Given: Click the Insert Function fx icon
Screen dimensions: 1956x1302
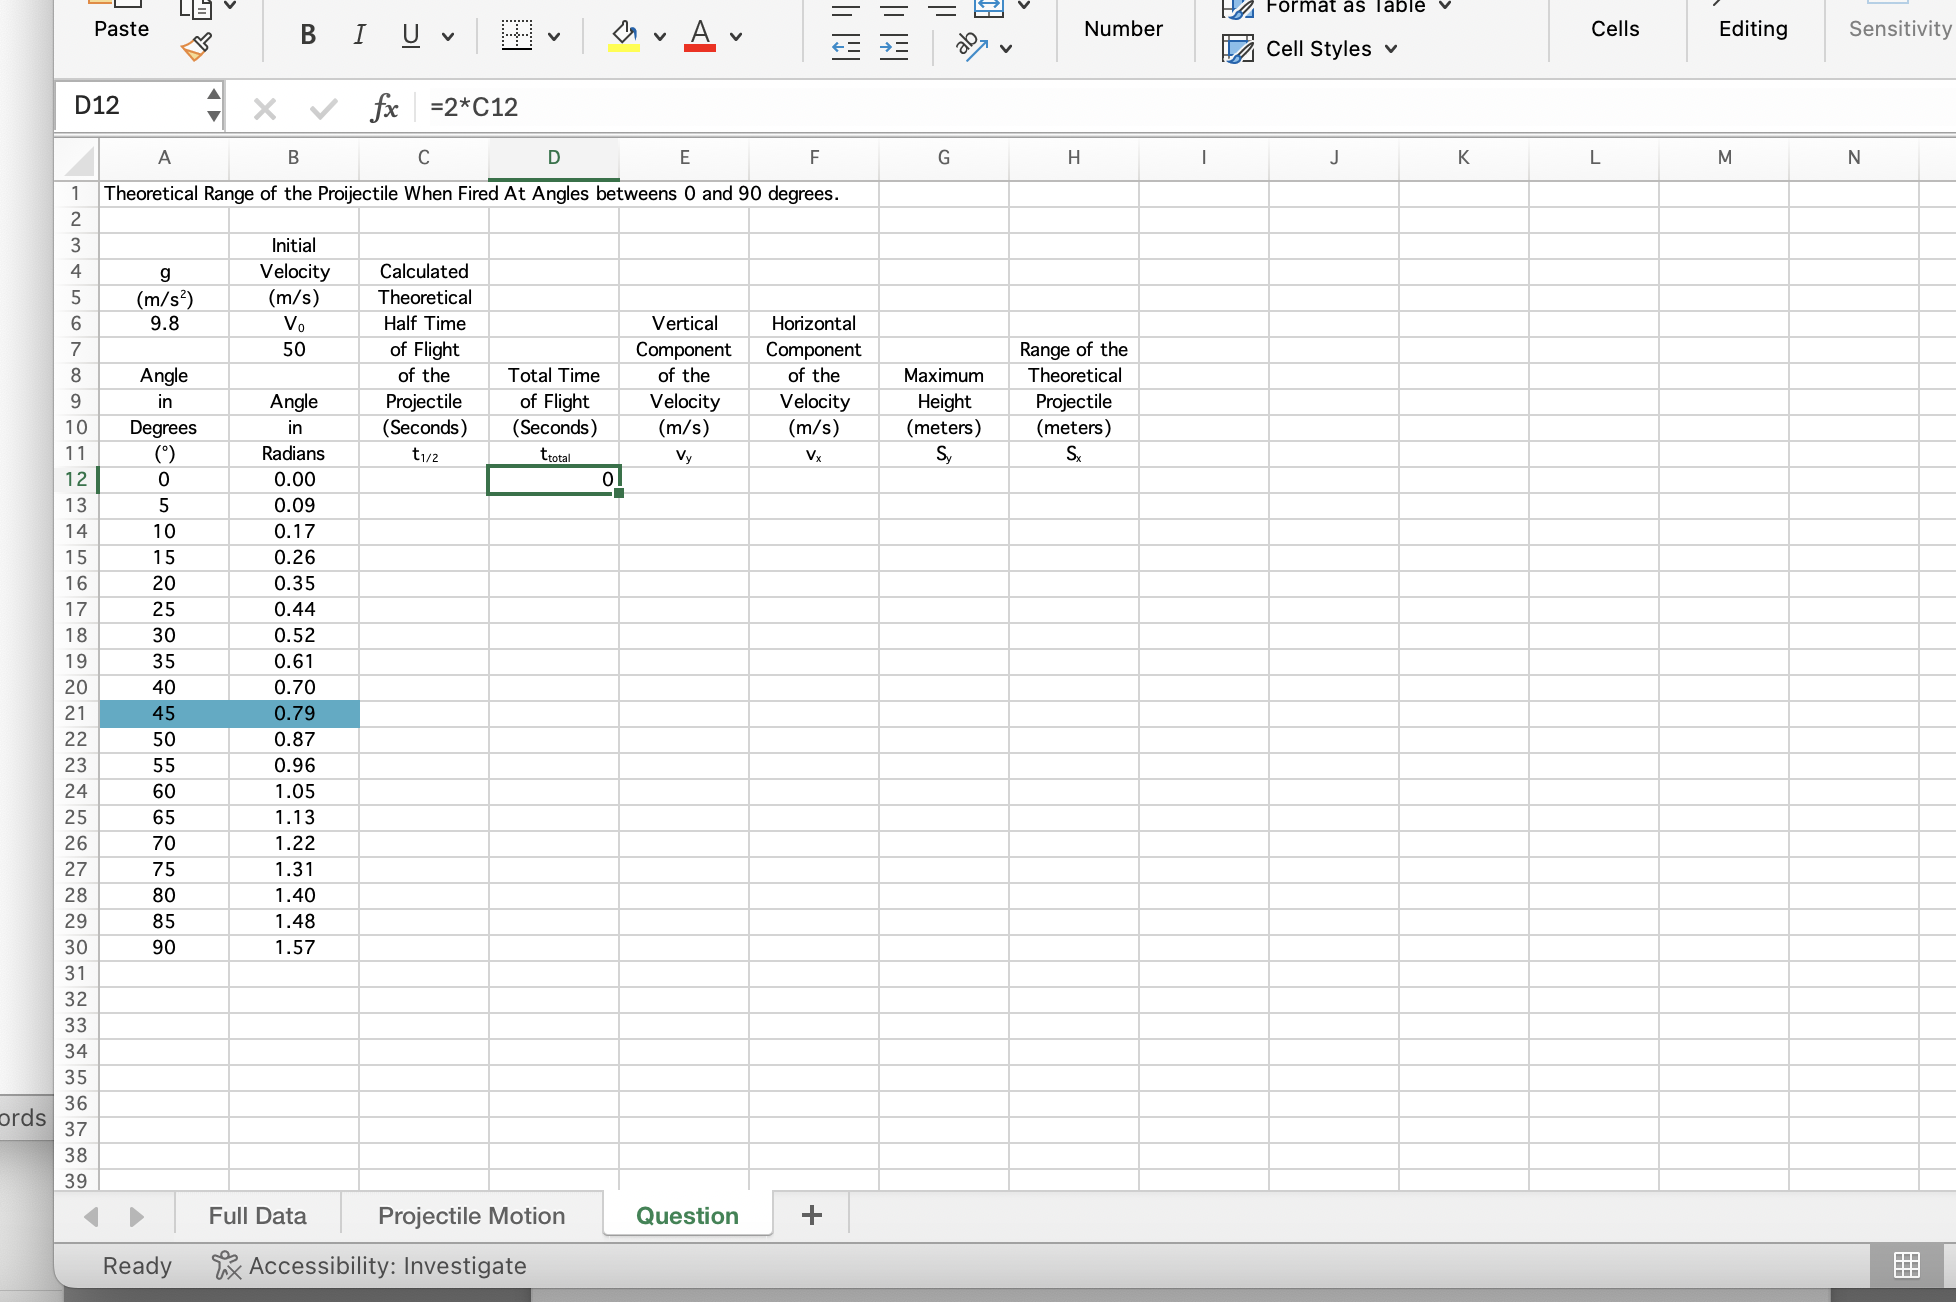Looking at the screenshot, I should pyautogui.click(x=384, y=107).
